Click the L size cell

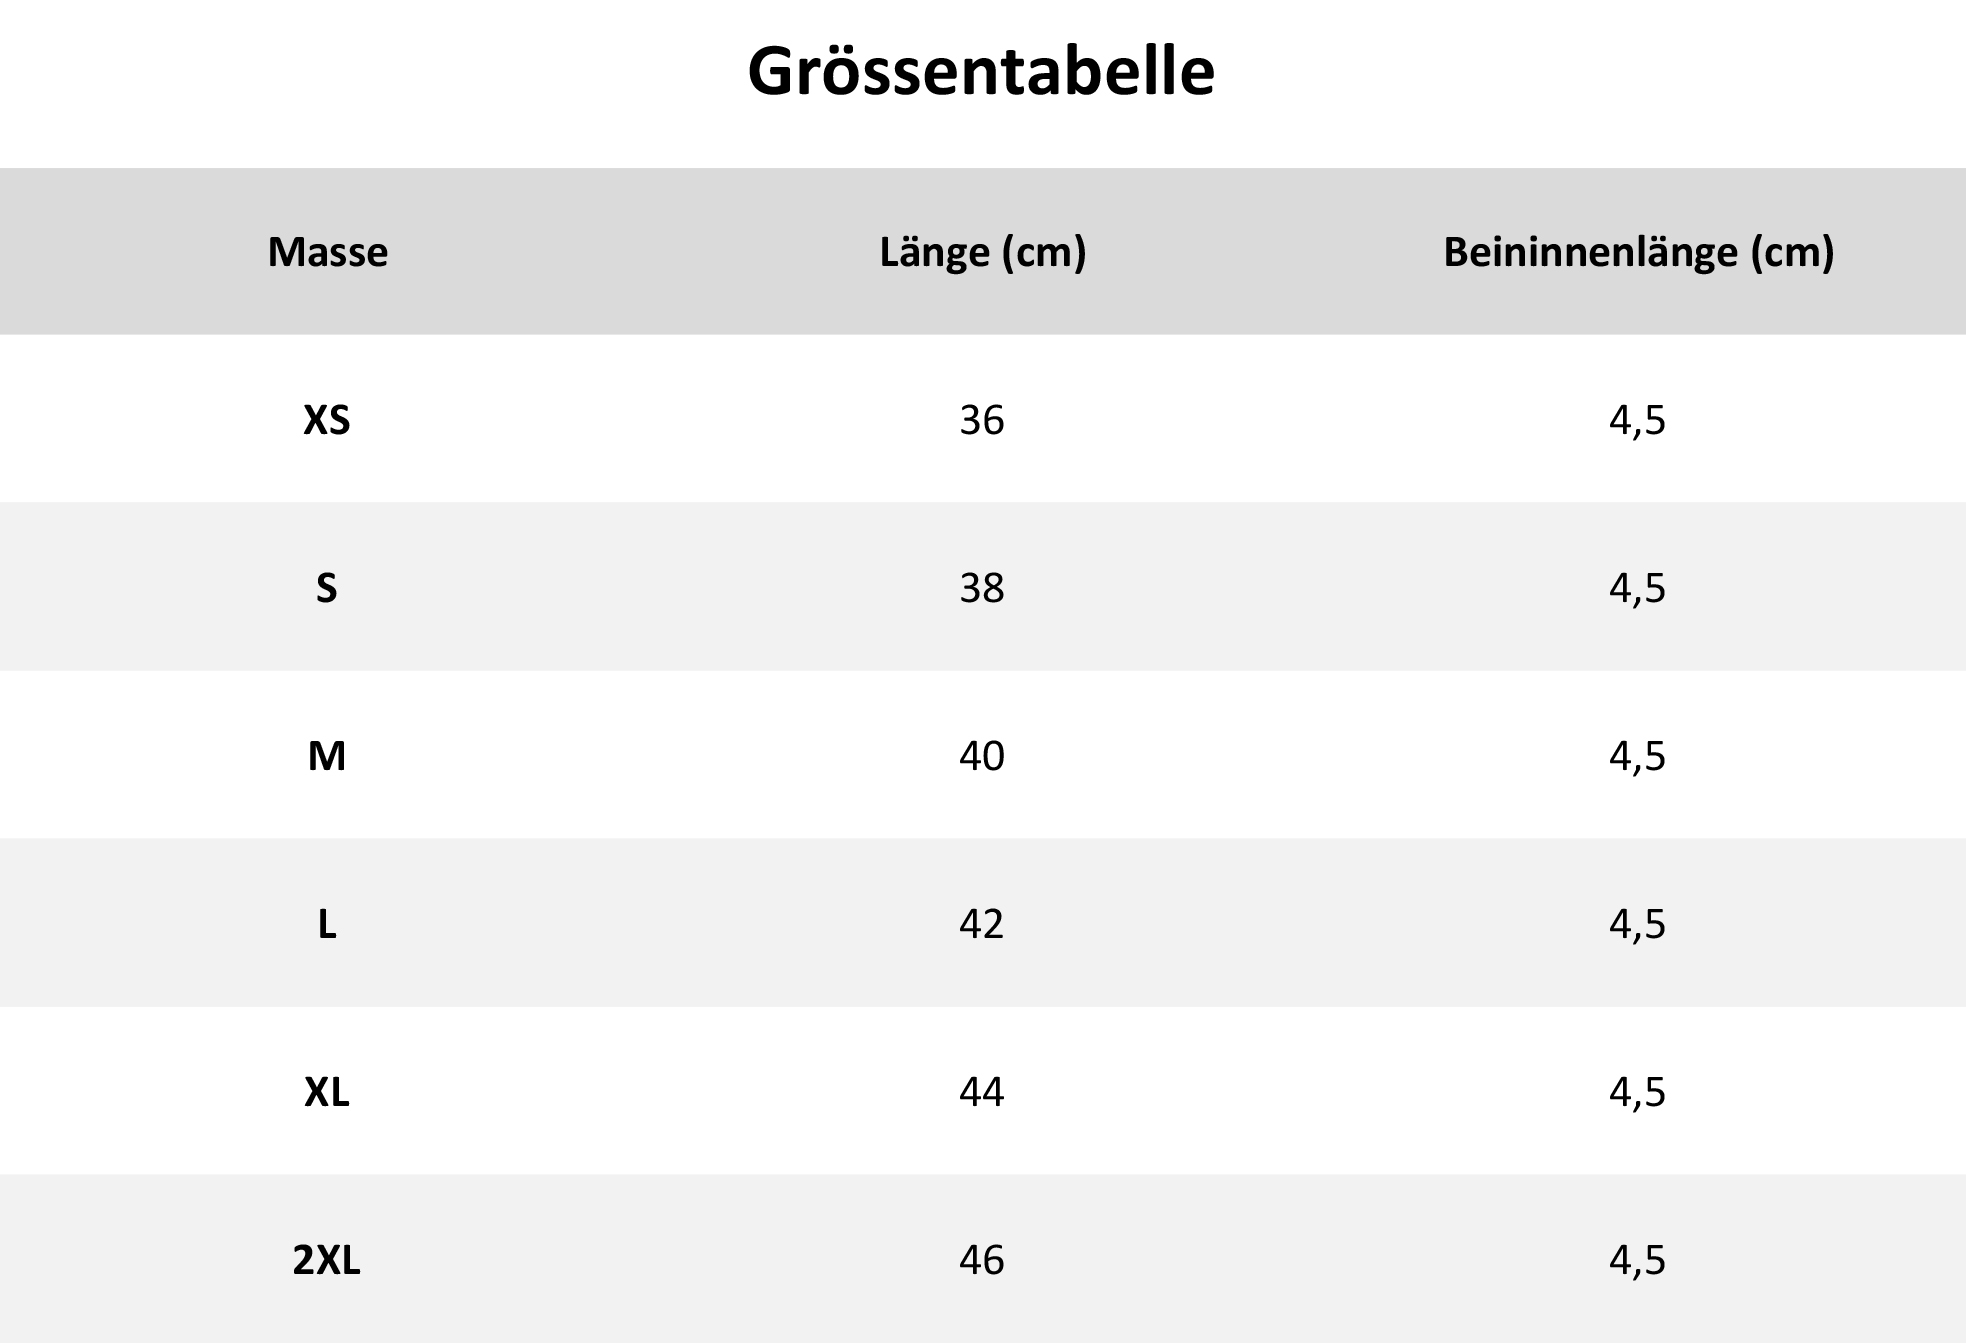[327, 924]
